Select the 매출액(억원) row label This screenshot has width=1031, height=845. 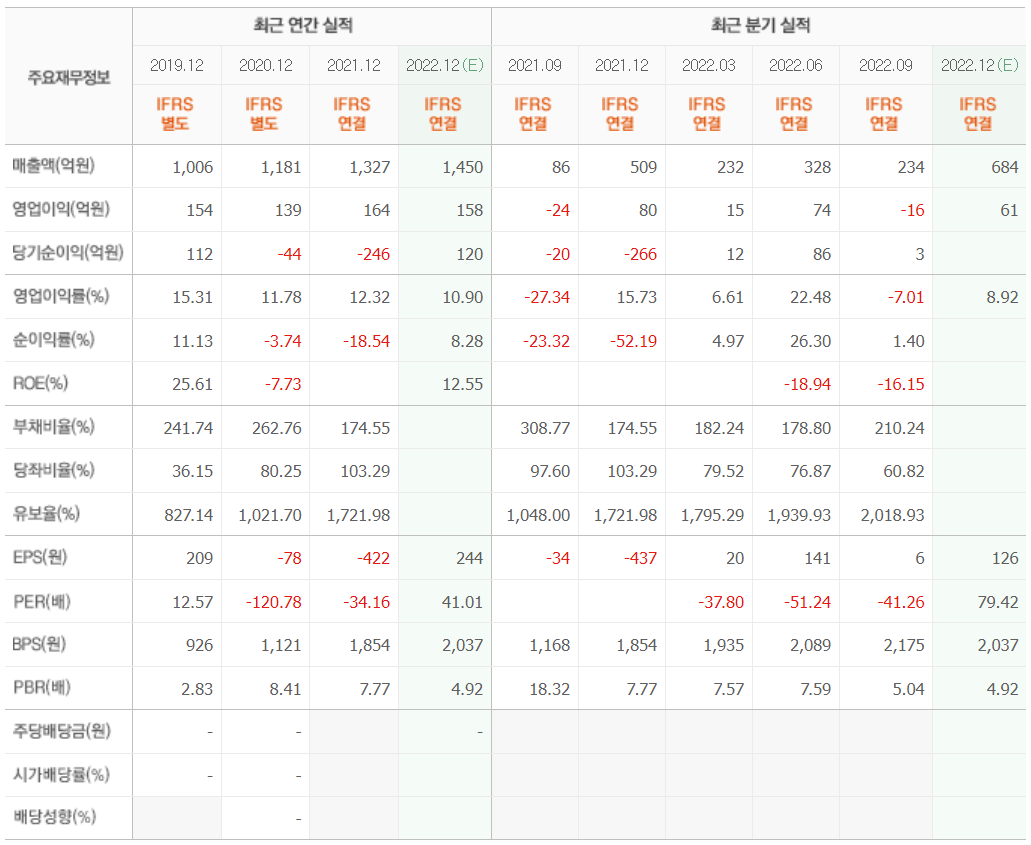coord(53,165)
